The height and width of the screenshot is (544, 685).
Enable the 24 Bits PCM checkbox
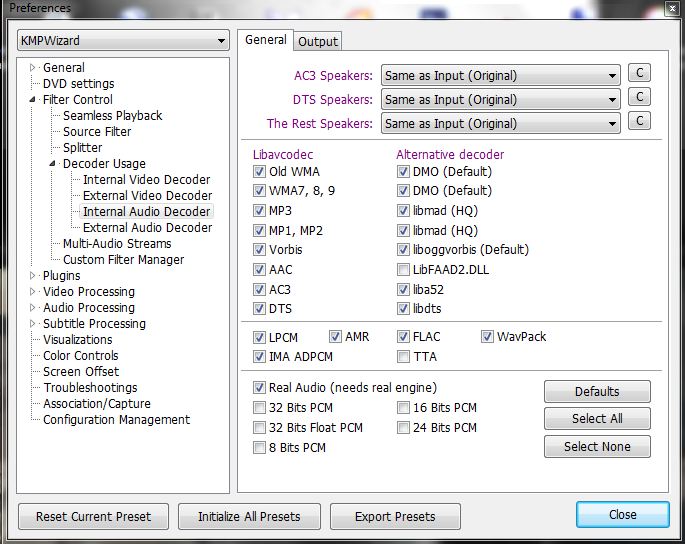click(403, 427)
